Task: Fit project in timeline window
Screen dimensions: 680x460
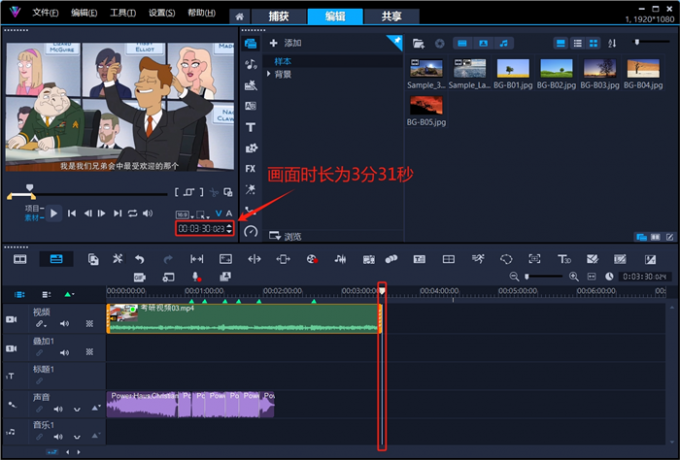Action: pos(592,277)
